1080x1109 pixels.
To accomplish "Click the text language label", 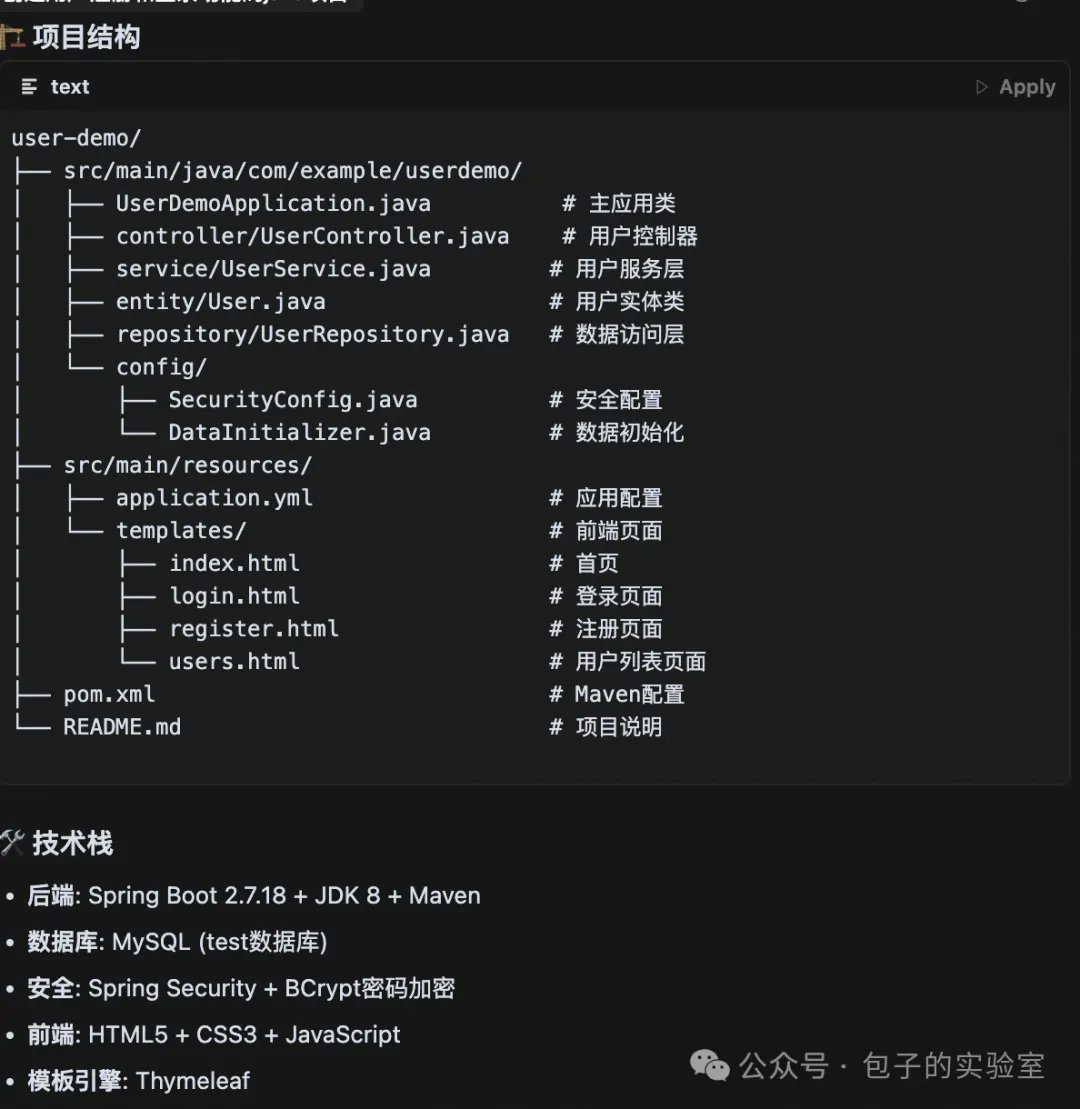I will click(x=70, y=87).
